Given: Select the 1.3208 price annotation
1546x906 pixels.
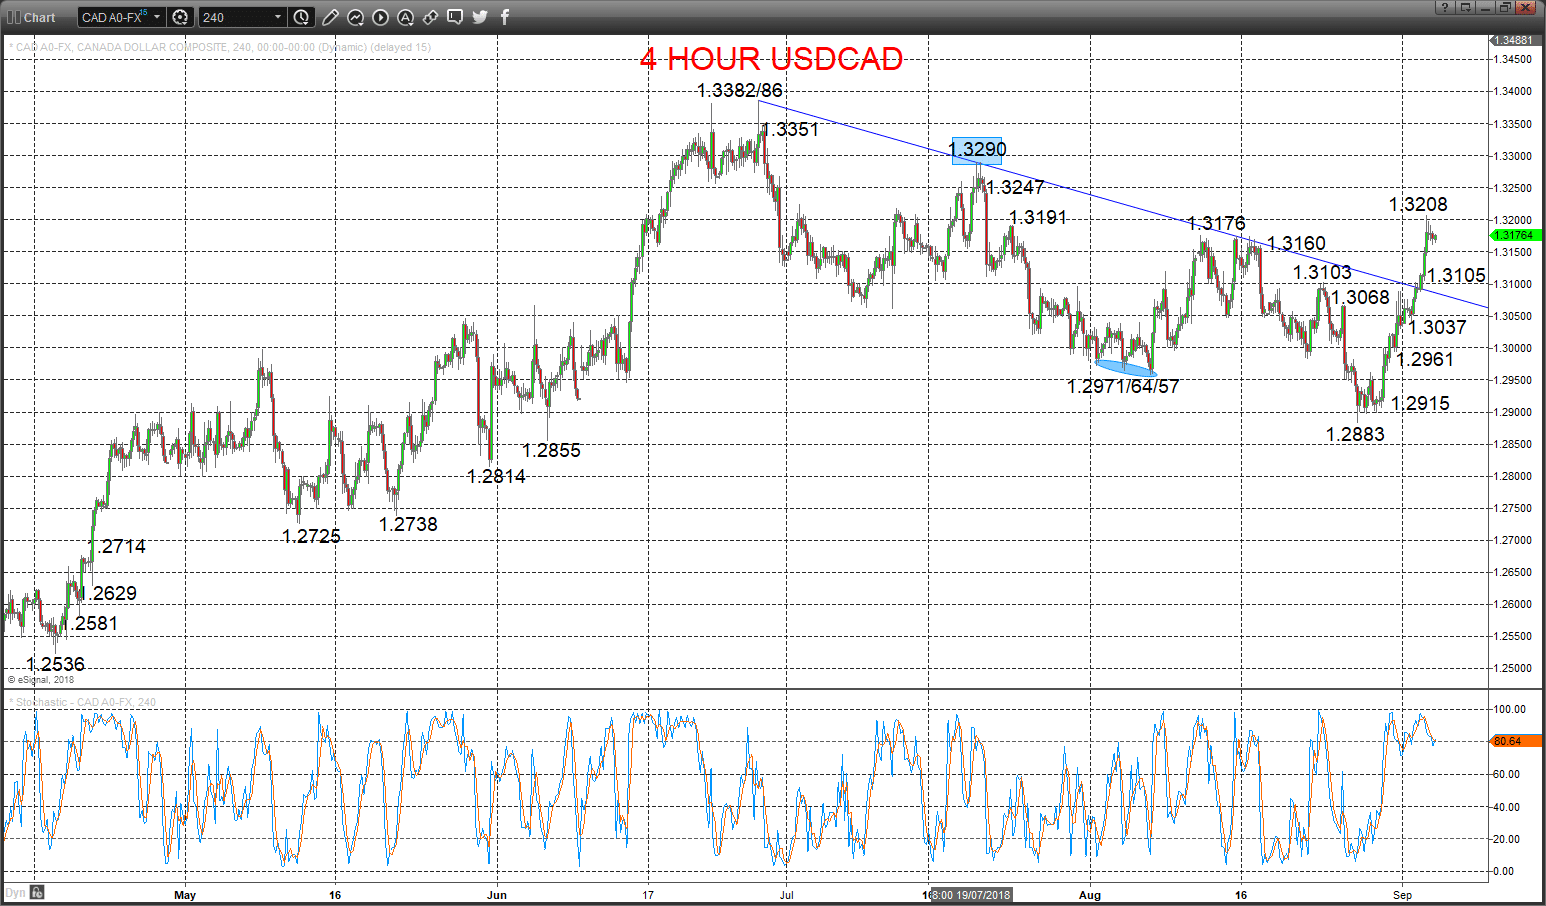Looking at the screenshot, I should pyautogui.click(x=1418, y=204).
